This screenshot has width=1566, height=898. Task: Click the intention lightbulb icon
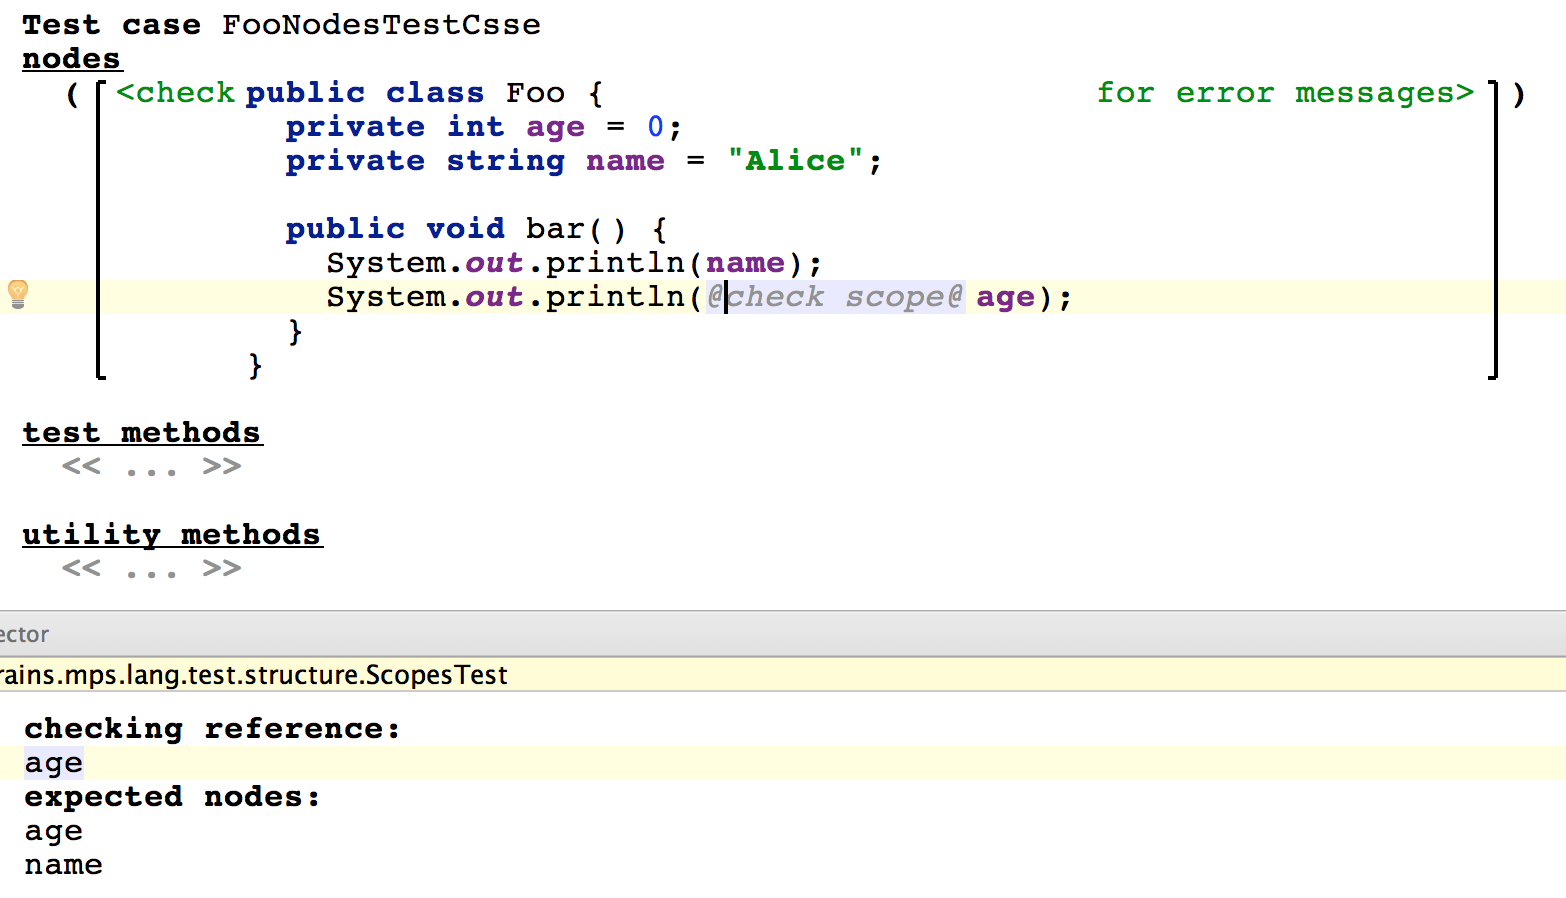(x=18, y=293)
